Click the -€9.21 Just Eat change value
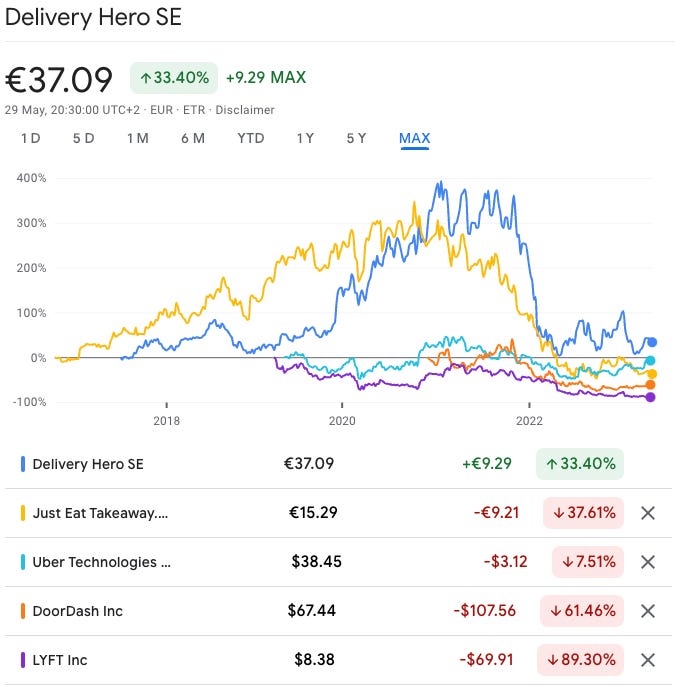Viewport: 675px width, 687px height. [497, 513]
